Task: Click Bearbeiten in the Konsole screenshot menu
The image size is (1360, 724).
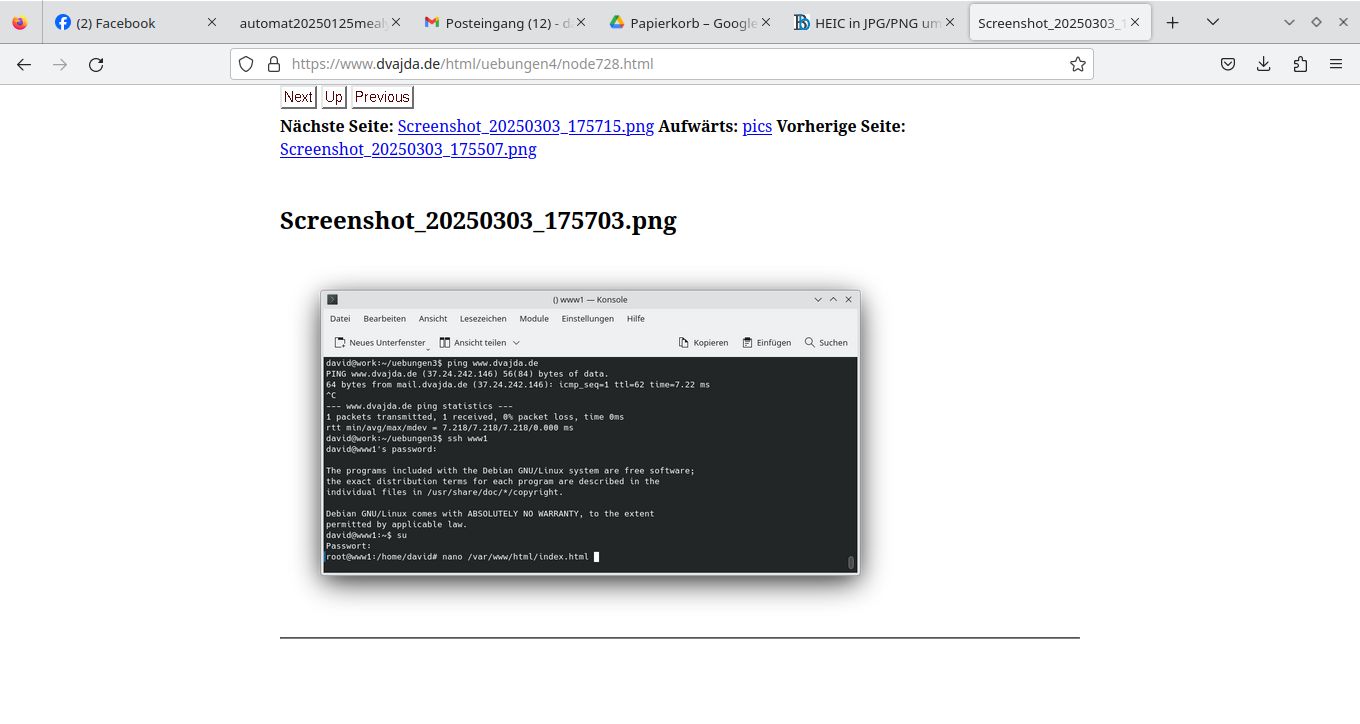Action: coord(385,319)
